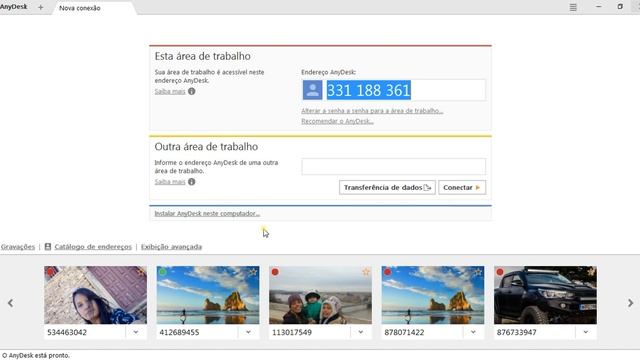Expand dropdown for session 534463042
This screenshot has width=640, height=360.
click(136, 332)
